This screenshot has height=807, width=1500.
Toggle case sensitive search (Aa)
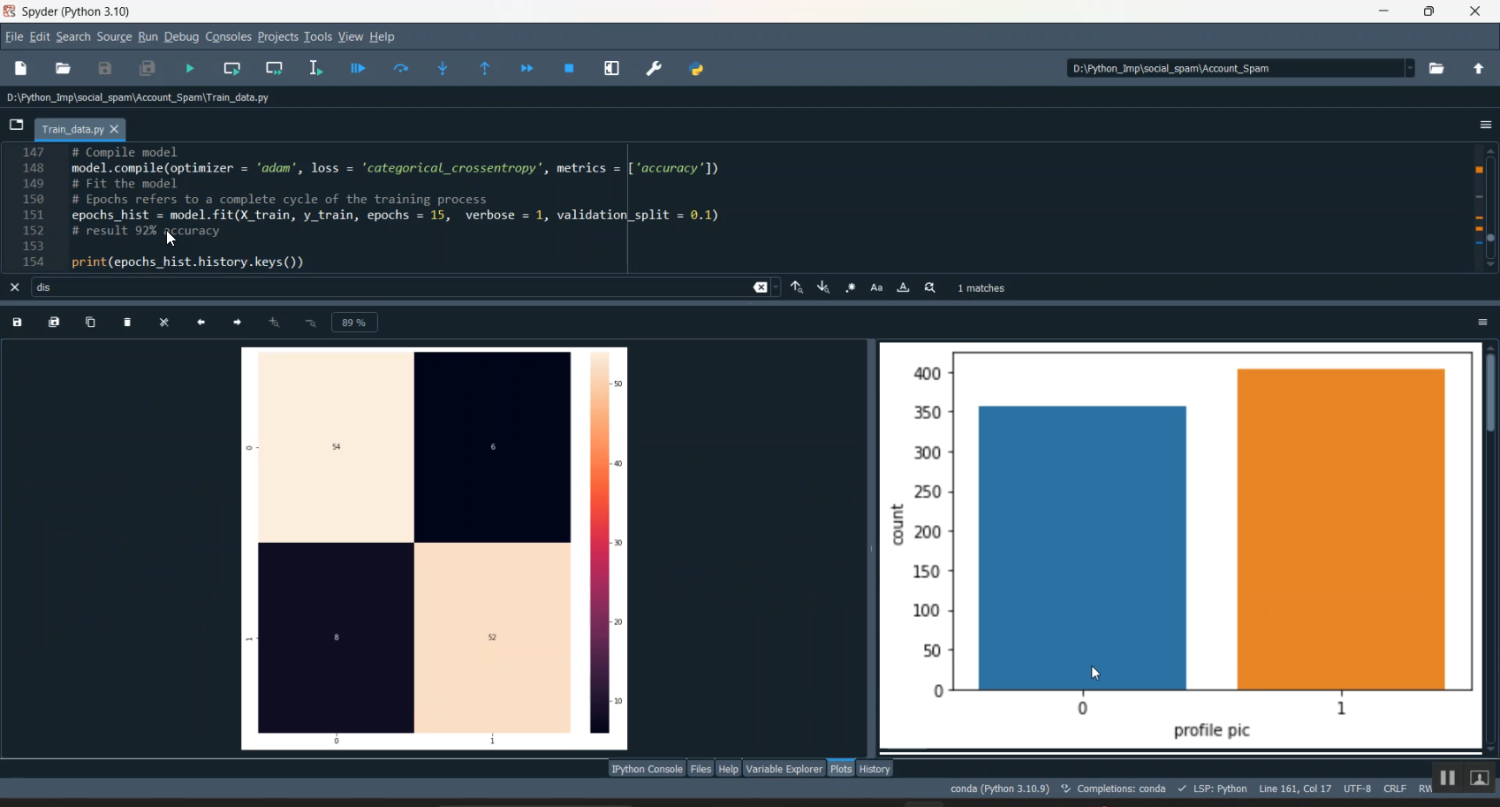click(876, 288)
